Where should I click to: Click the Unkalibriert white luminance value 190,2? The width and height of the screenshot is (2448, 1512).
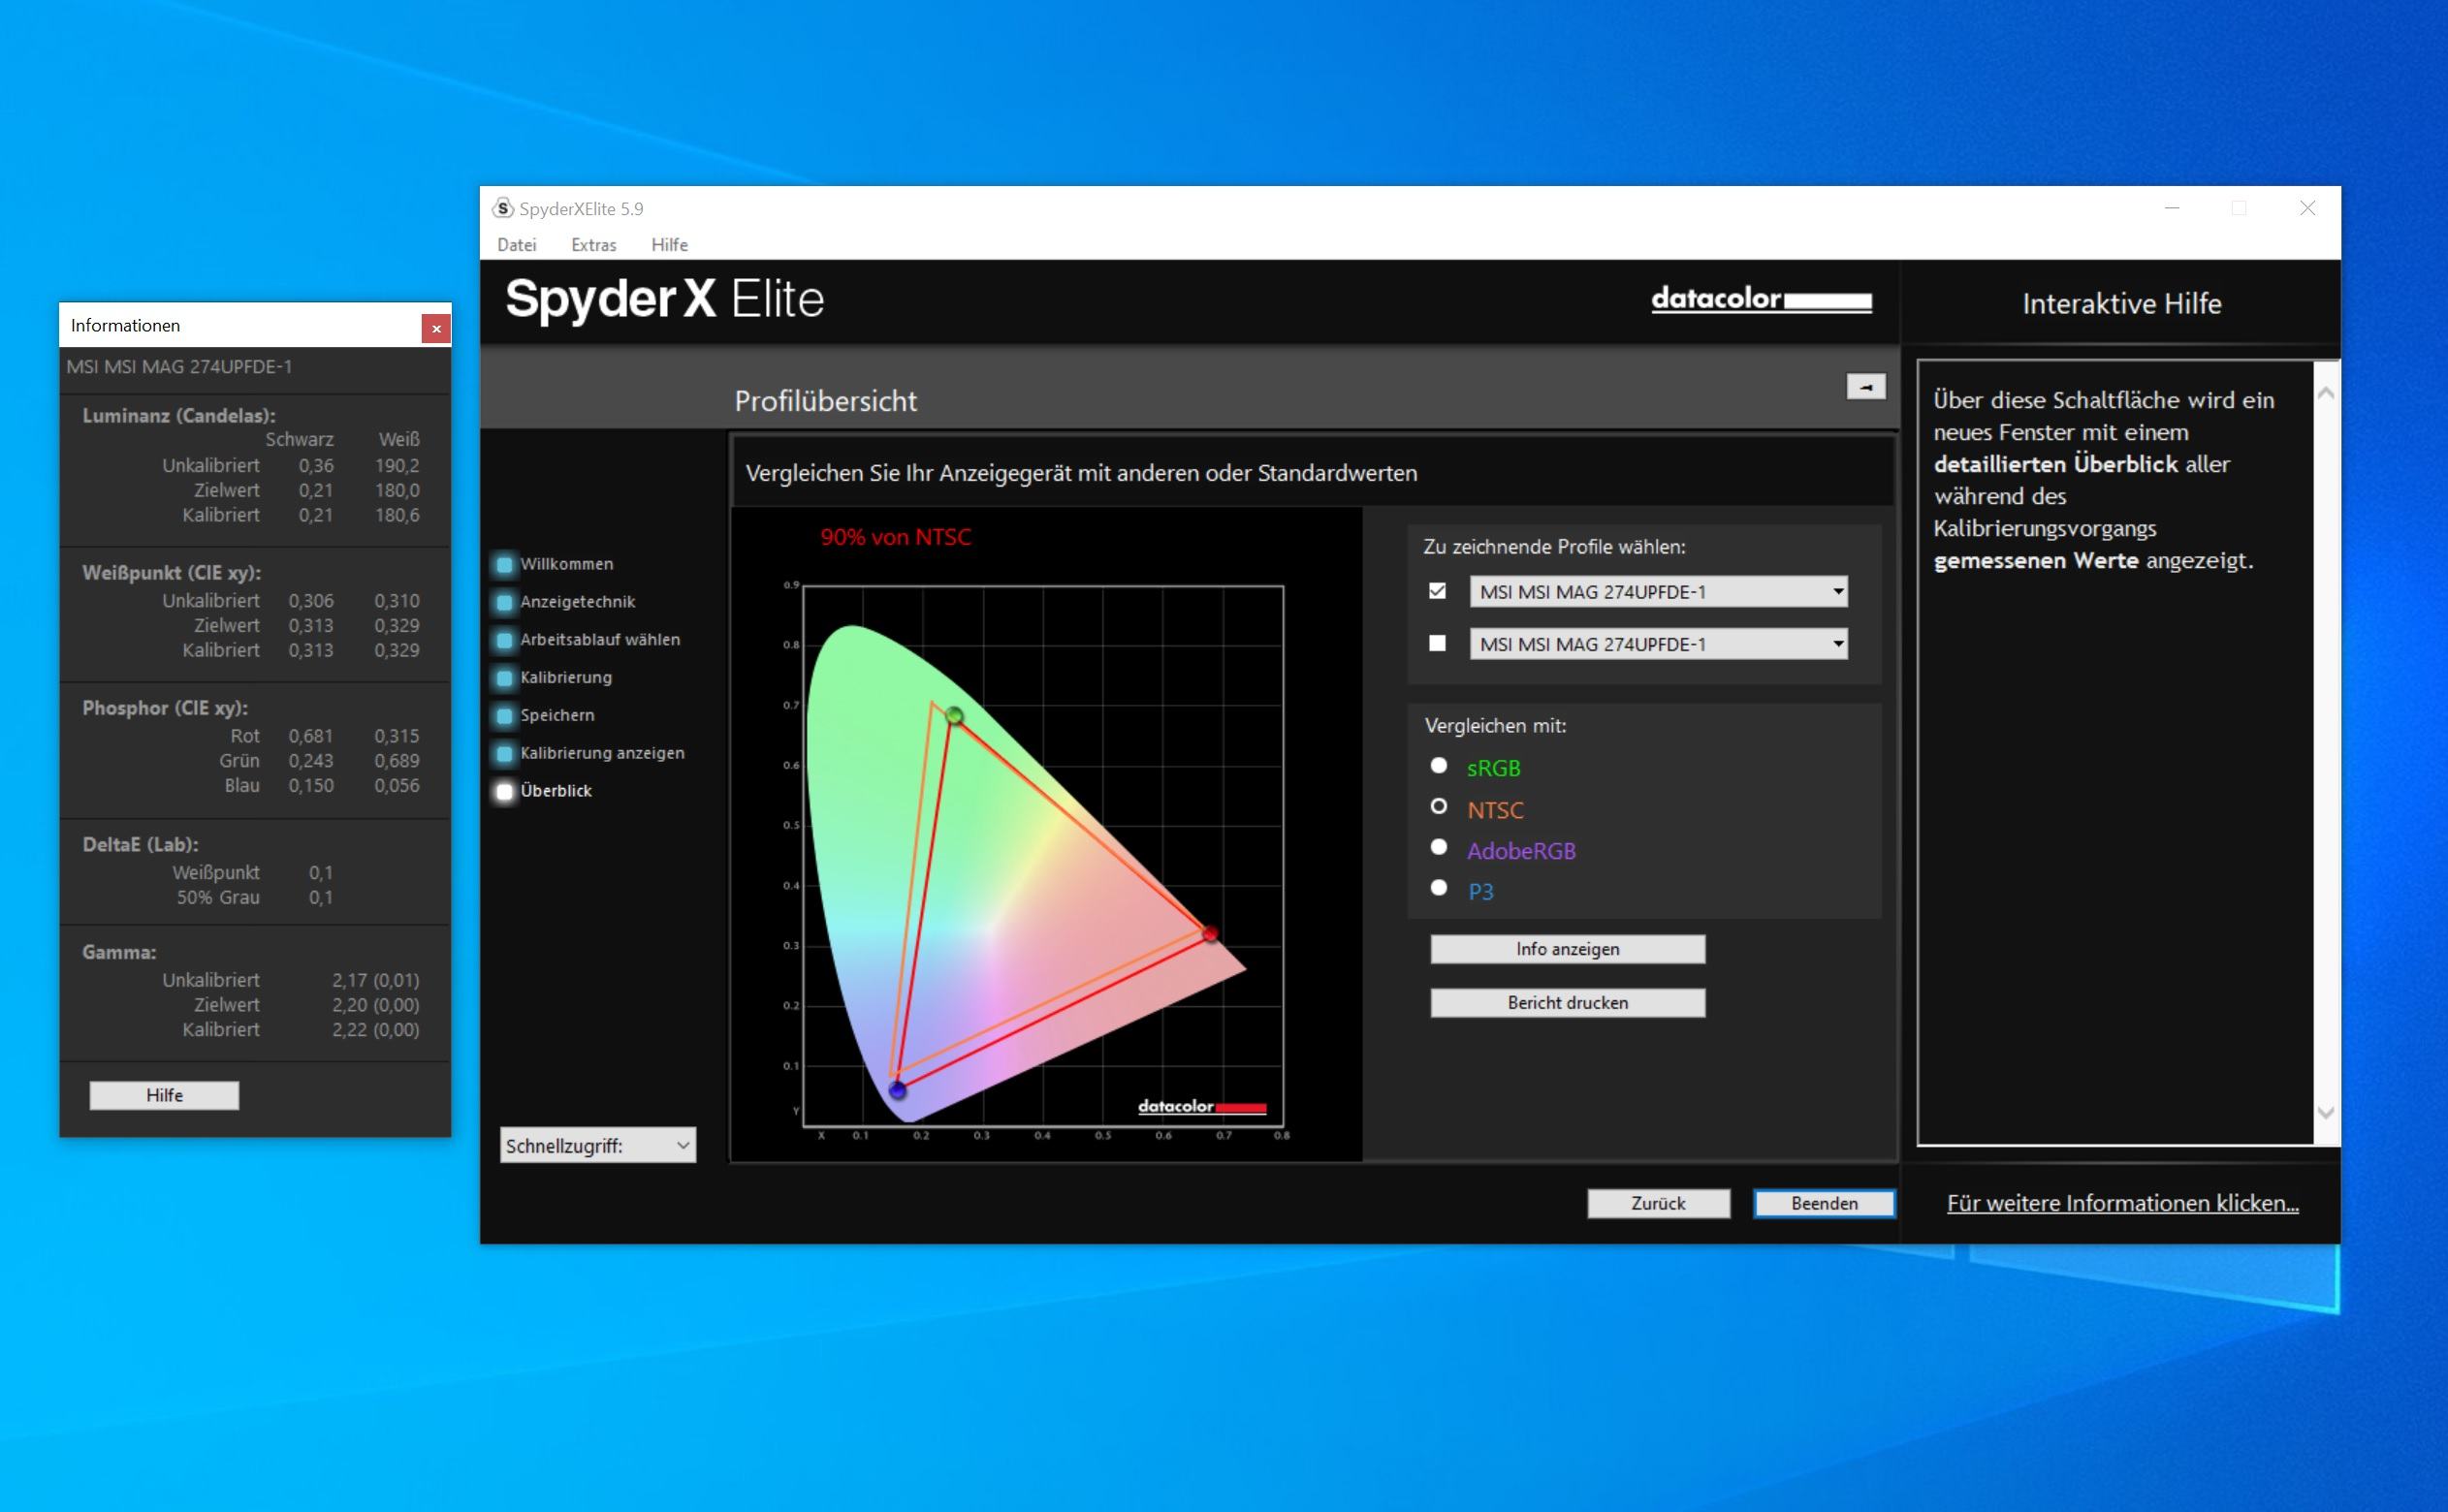coord(397,465)
